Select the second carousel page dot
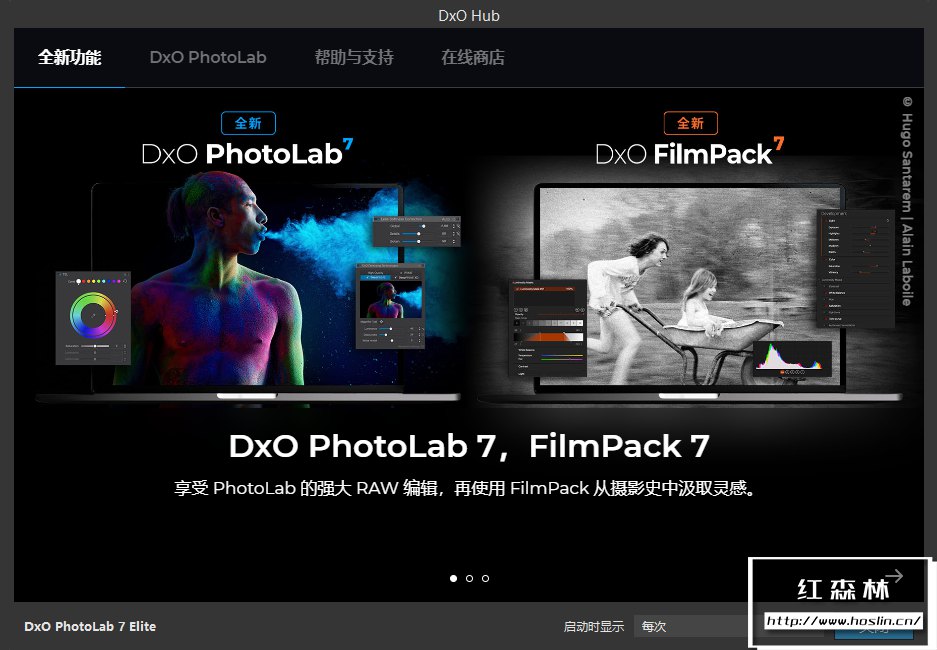This screenshot has width=937, height=650. (470, 578)
